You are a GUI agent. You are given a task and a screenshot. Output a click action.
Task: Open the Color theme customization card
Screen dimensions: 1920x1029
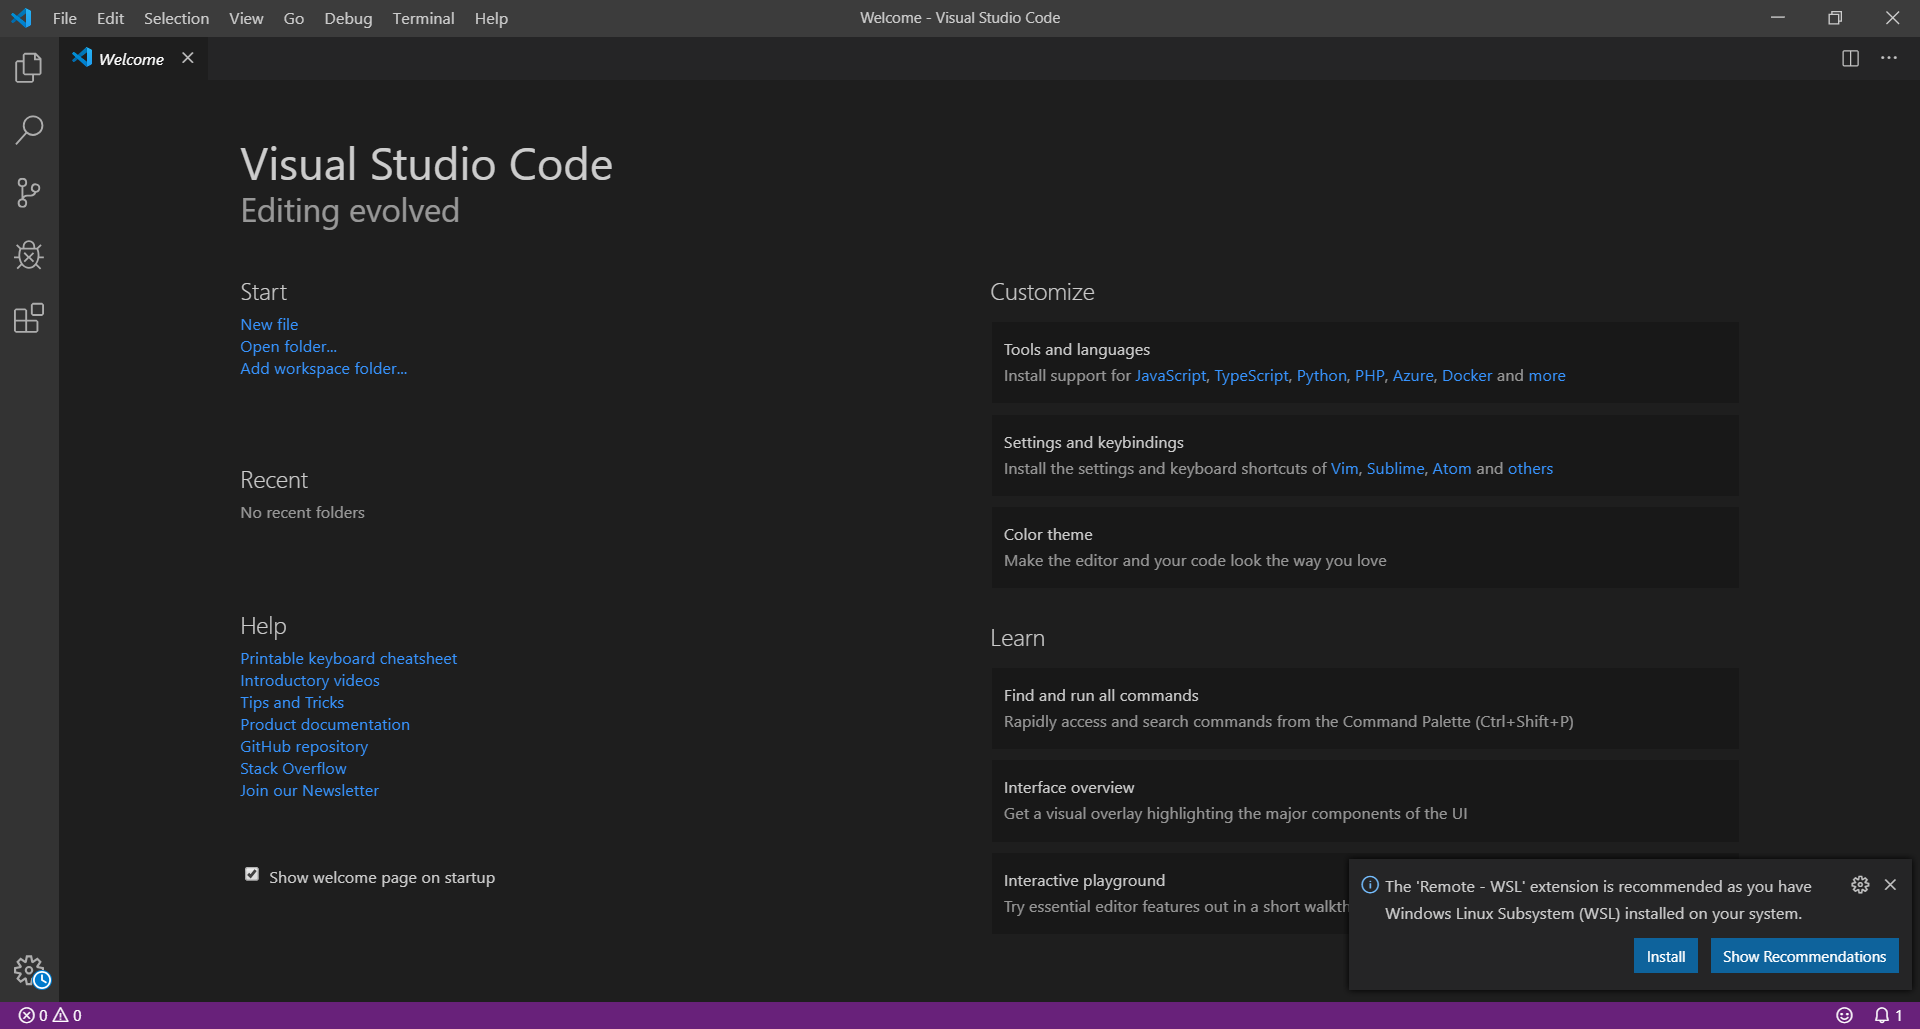(1364, 547)
